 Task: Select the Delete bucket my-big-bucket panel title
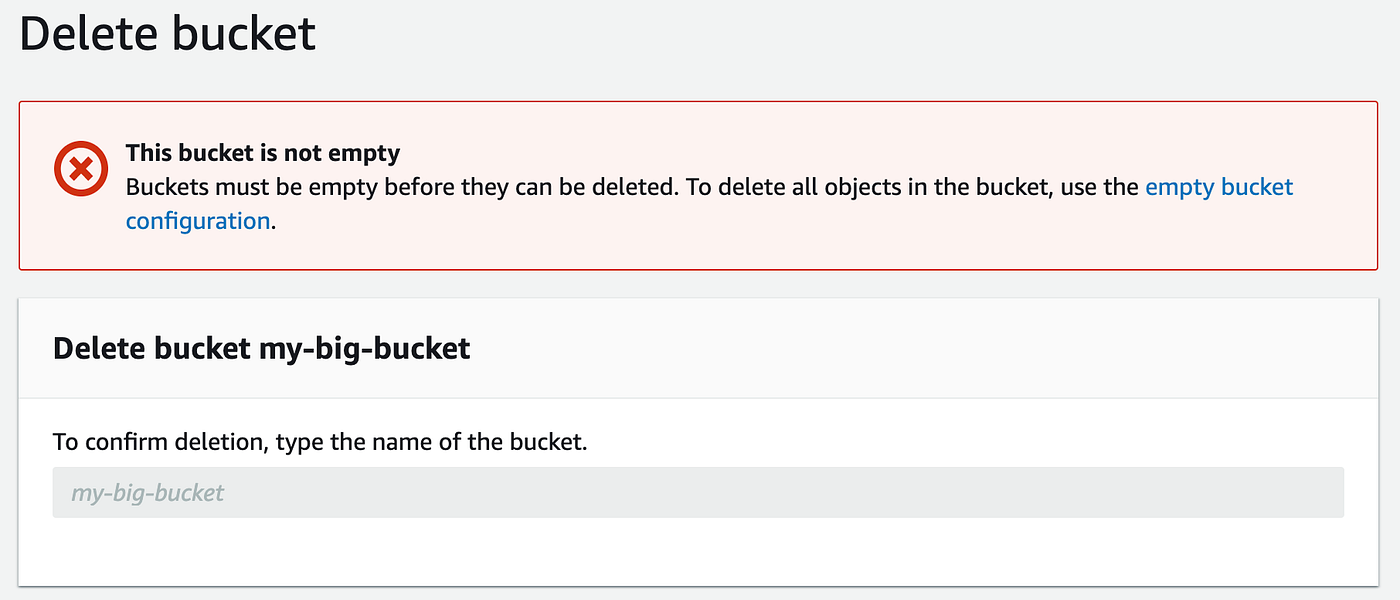pyautogui.click(x=260, y=348)
